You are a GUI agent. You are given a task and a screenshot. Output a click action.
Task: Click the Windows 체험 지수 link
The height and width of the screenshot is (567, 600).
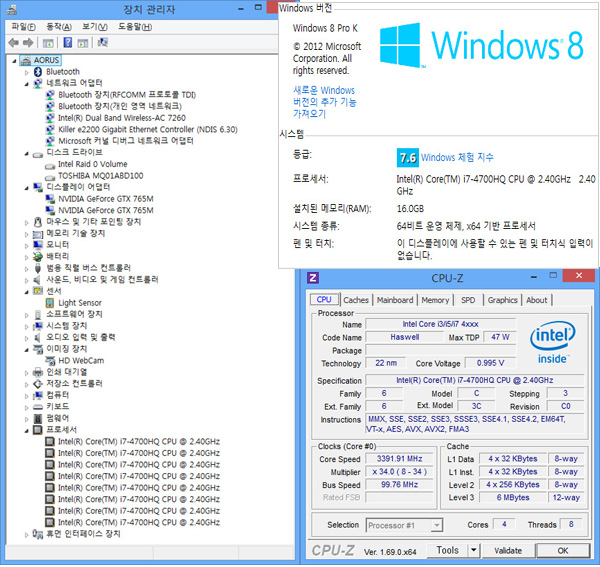(x=457, y=157)
